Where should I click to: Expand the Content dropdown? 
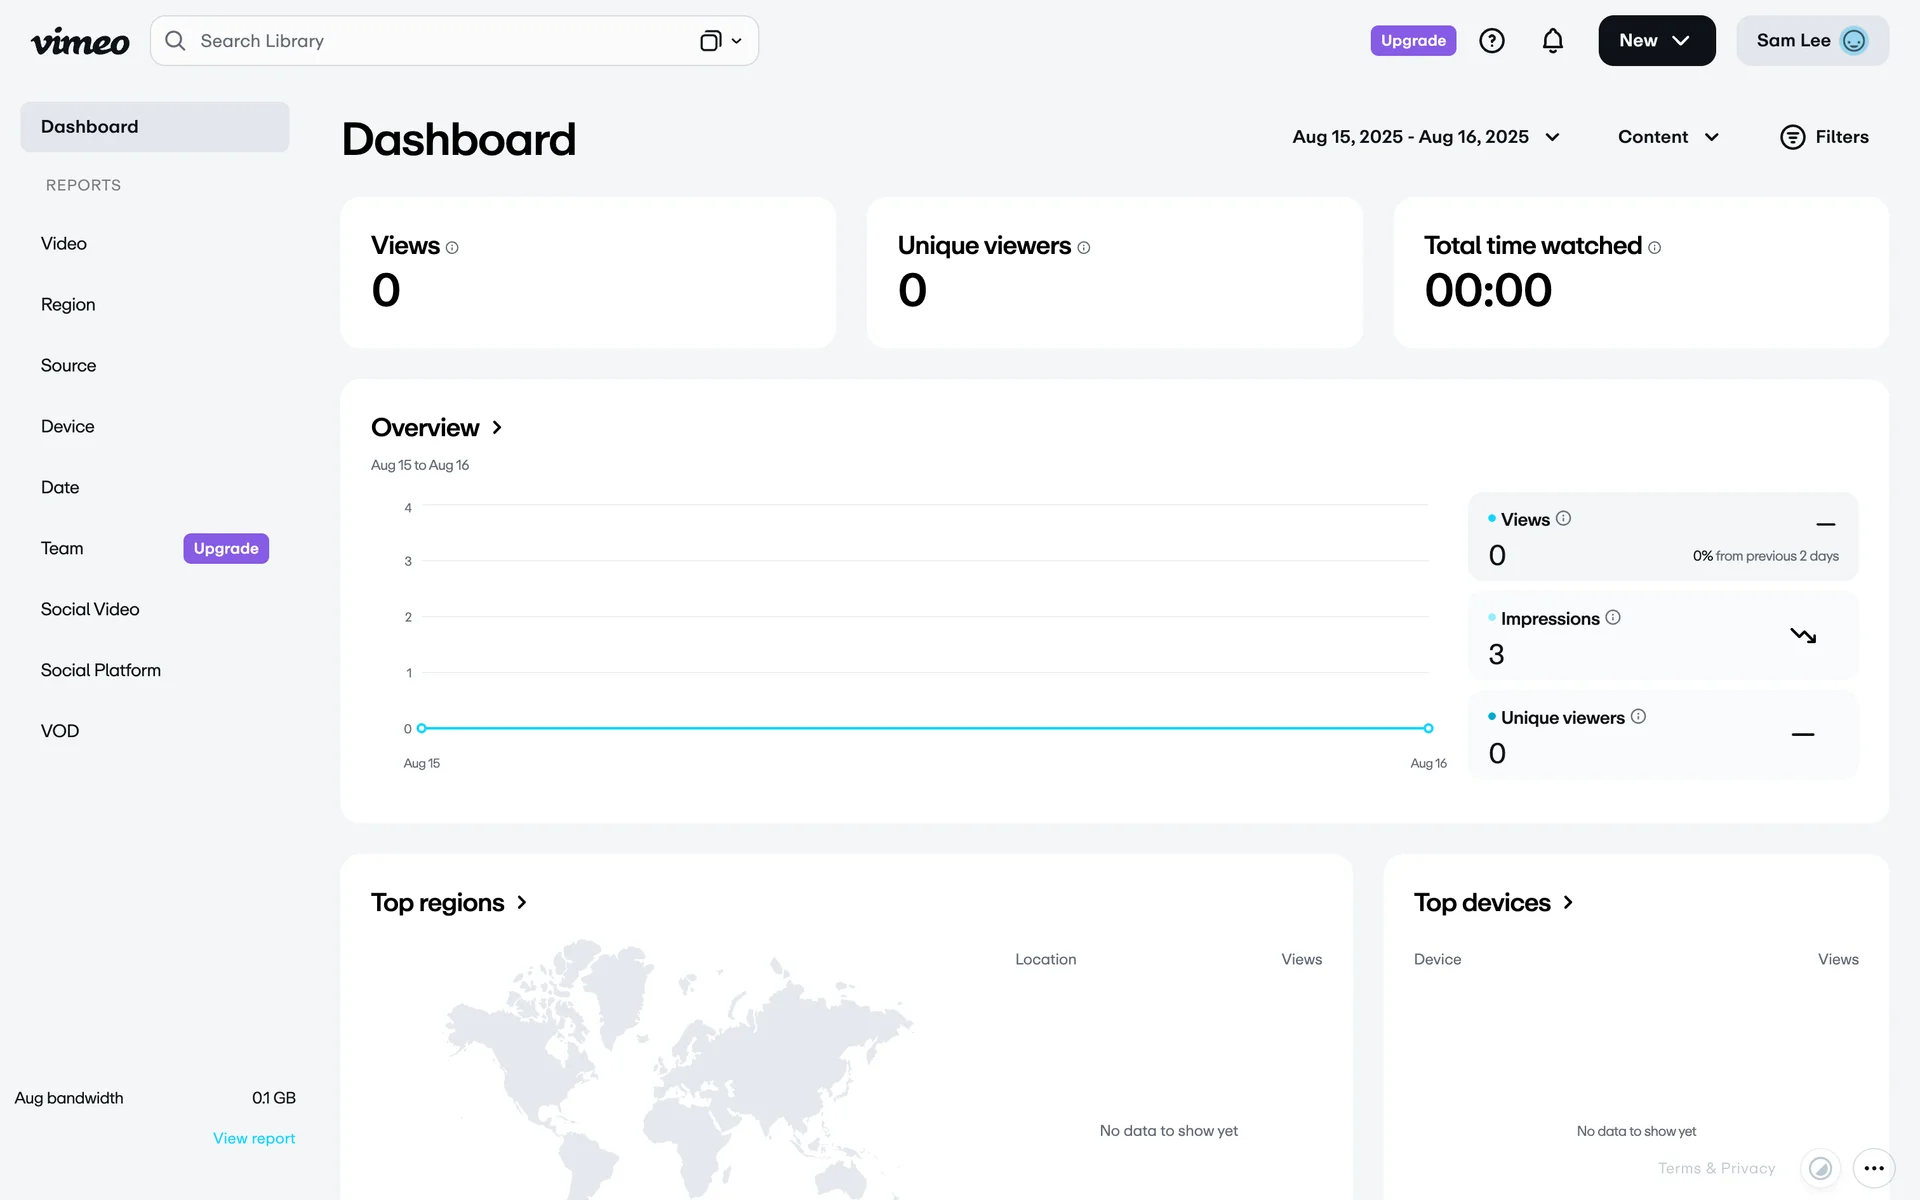(x=1667, y=137)
